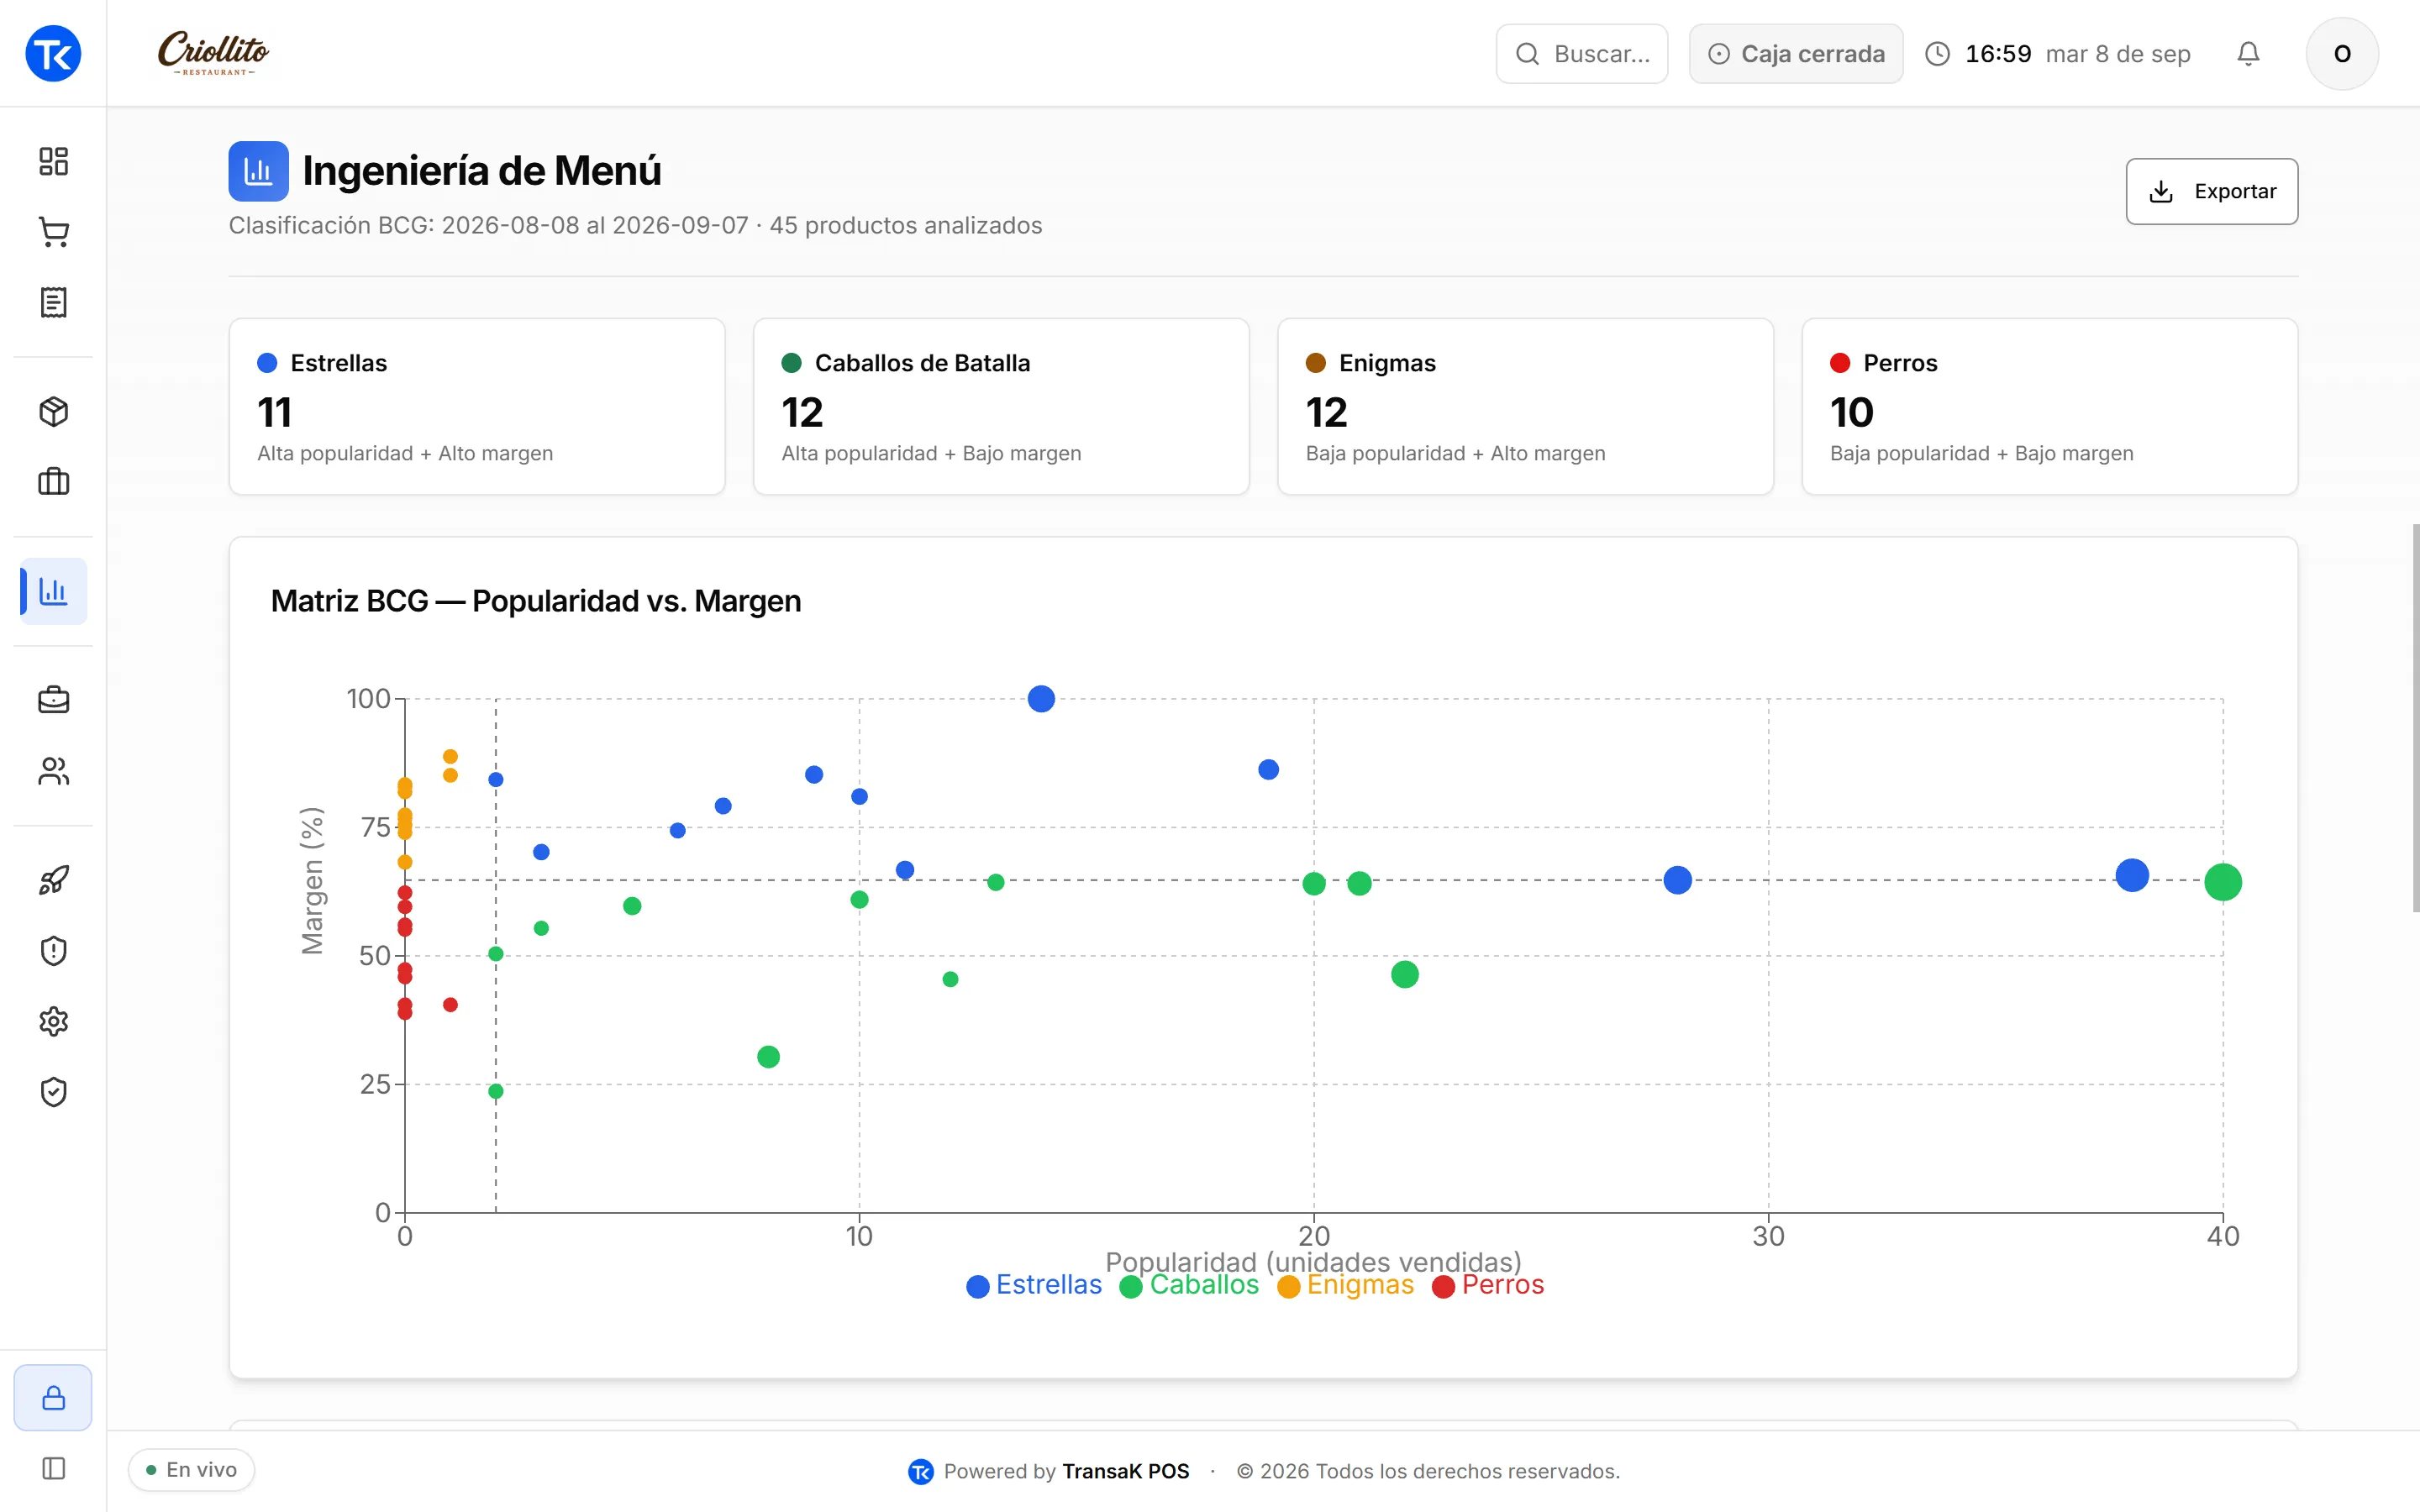This screenshot has height=1512, width=2420.
Task: Click the page vertical scrollbar
Action: coord(2415,718)
